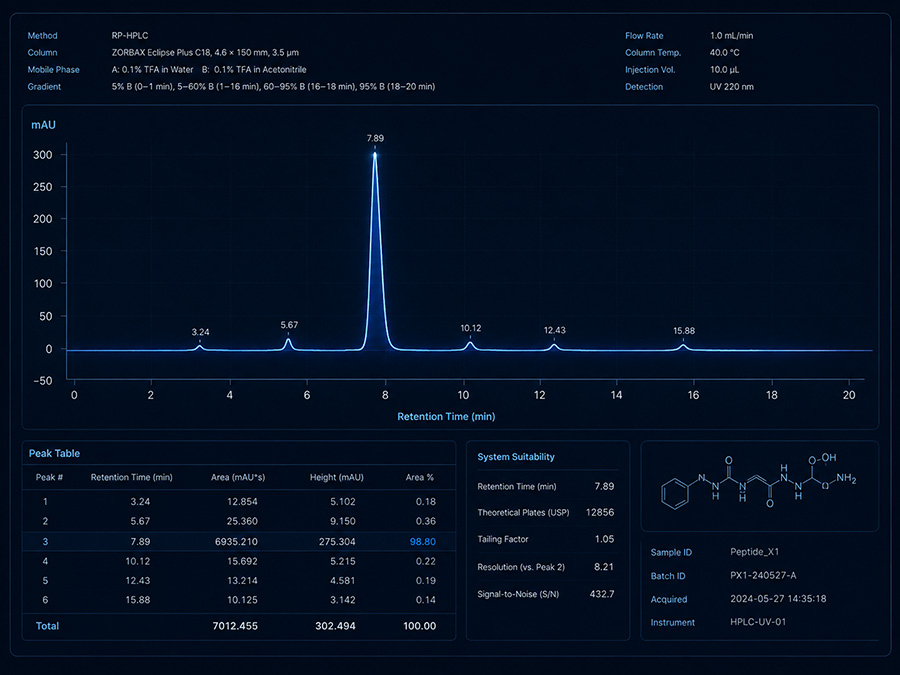Click the 'Retention Time (min)' x-axis title

coord(446,417)
